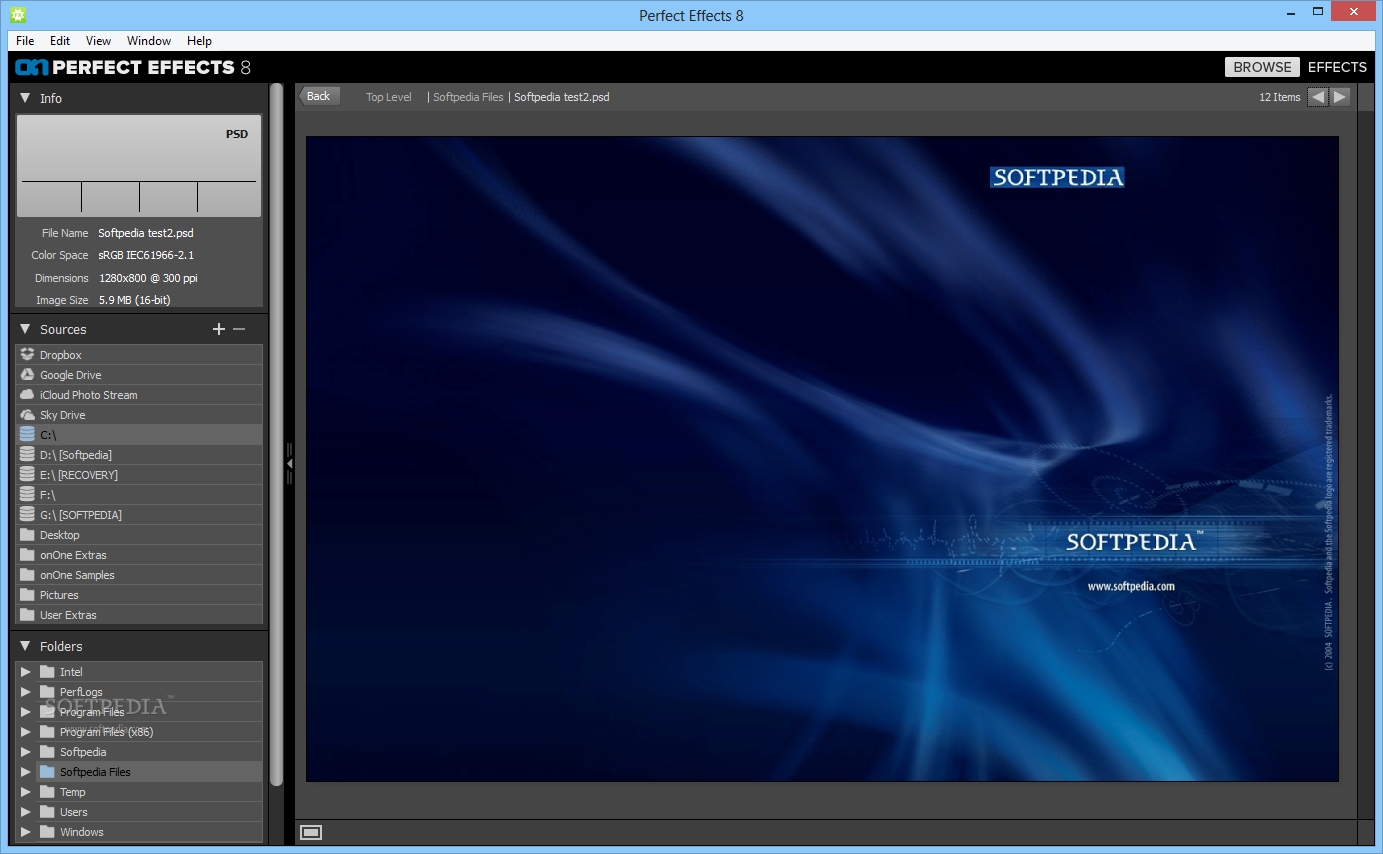Expand the Softpedia folder tree node
1383x854 pixels.
(26, 752)
